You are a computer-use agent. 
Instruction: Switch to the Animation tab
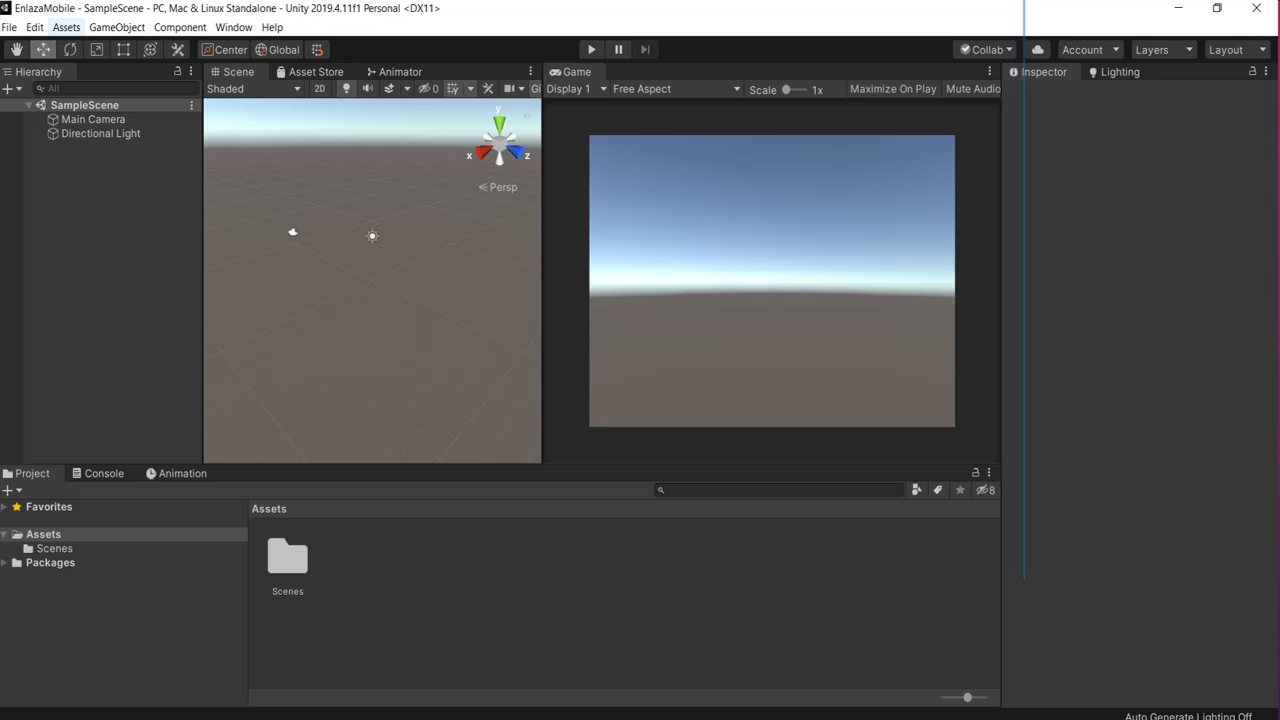point(176,474)
